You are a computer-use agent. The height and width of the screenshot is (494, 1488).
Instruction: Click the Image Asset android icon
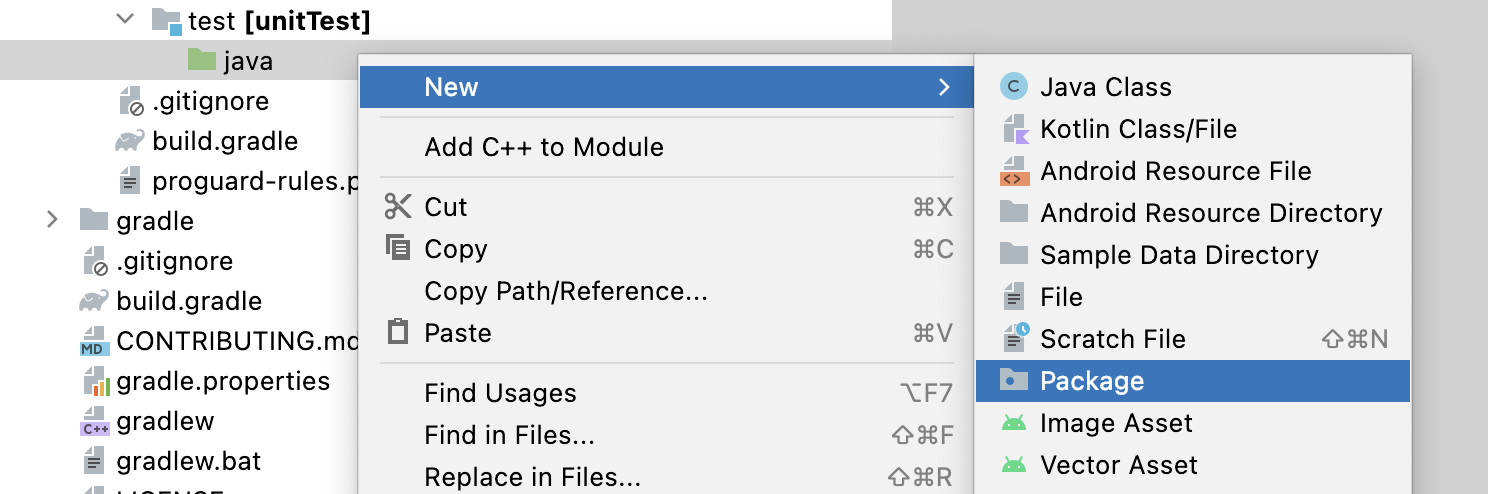click(1014, 423)
